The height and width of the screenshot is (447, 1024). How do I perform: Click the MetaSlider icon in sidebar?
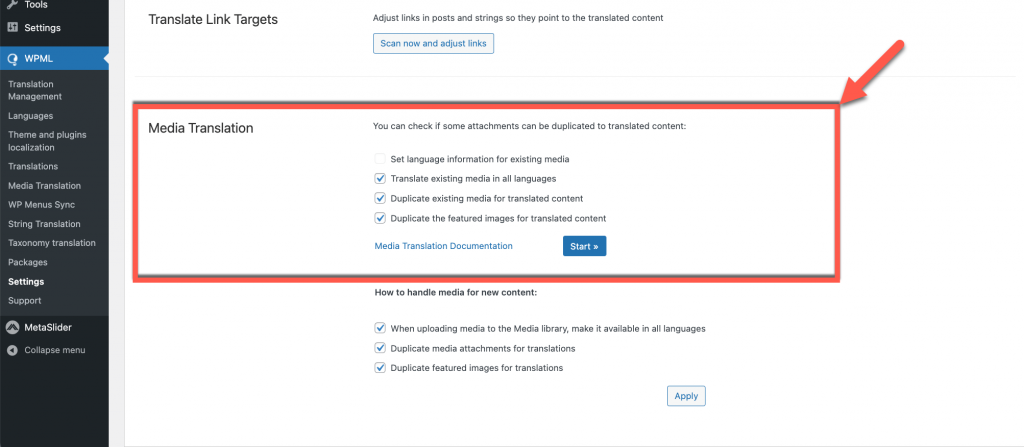12,327
